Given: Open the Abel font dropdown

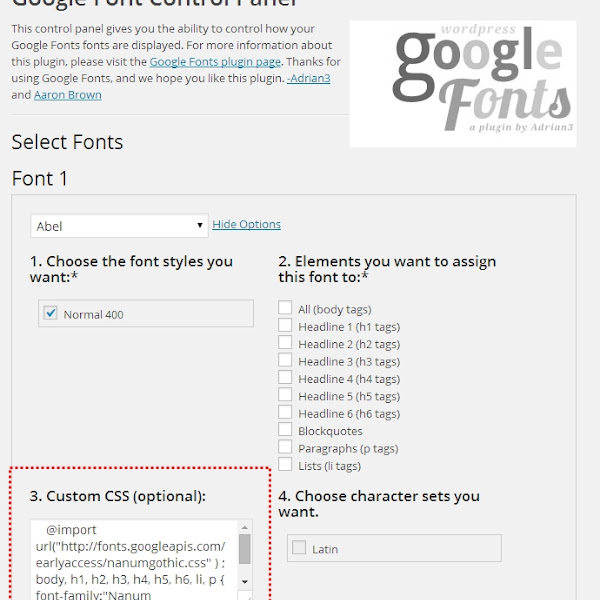Looking at the screenshot, I should (x=119, y=226).
